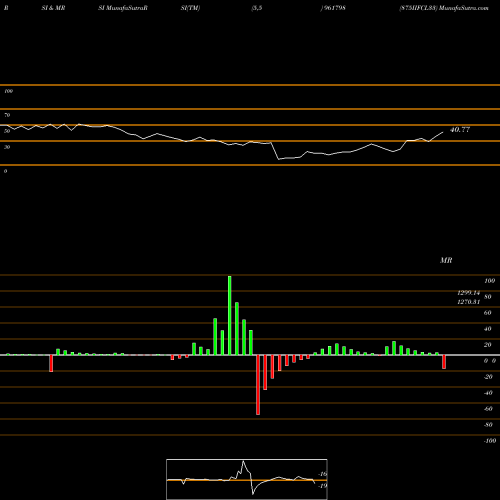Click the -16 label in mini chart
Viewport: 500px width, 500px height.
point(323,474)
